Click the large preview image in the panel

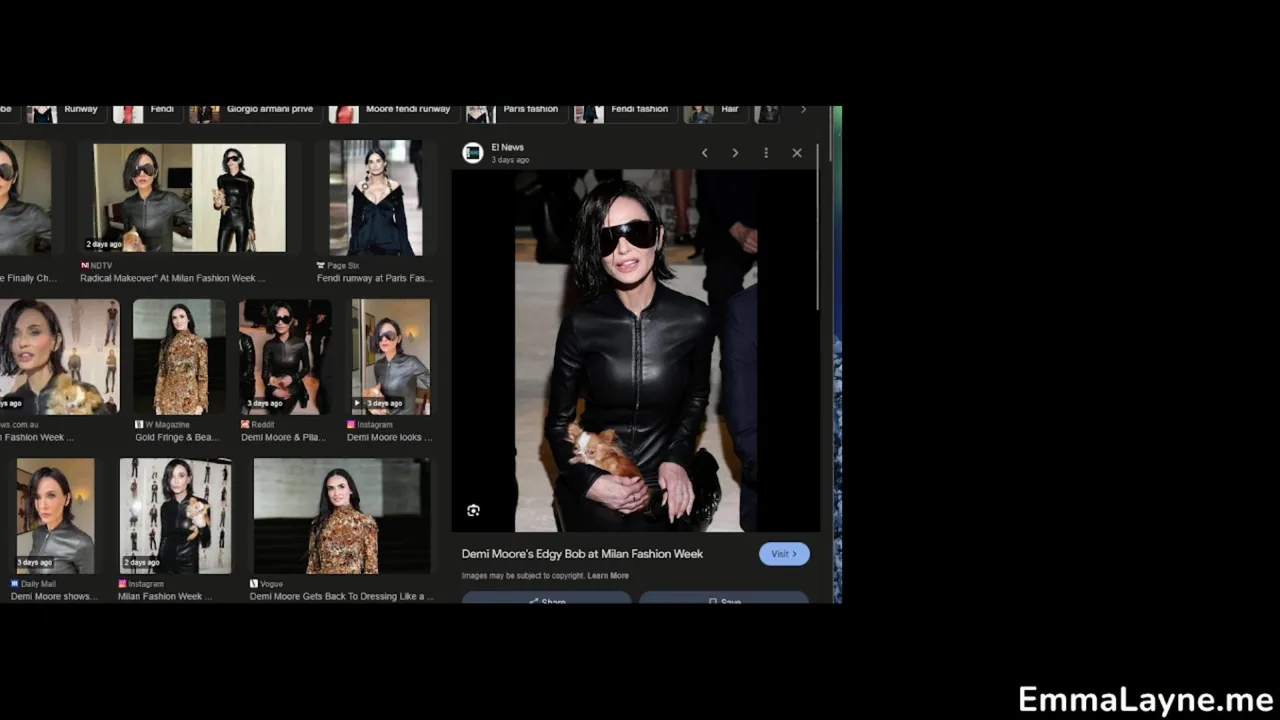point(636,350)
